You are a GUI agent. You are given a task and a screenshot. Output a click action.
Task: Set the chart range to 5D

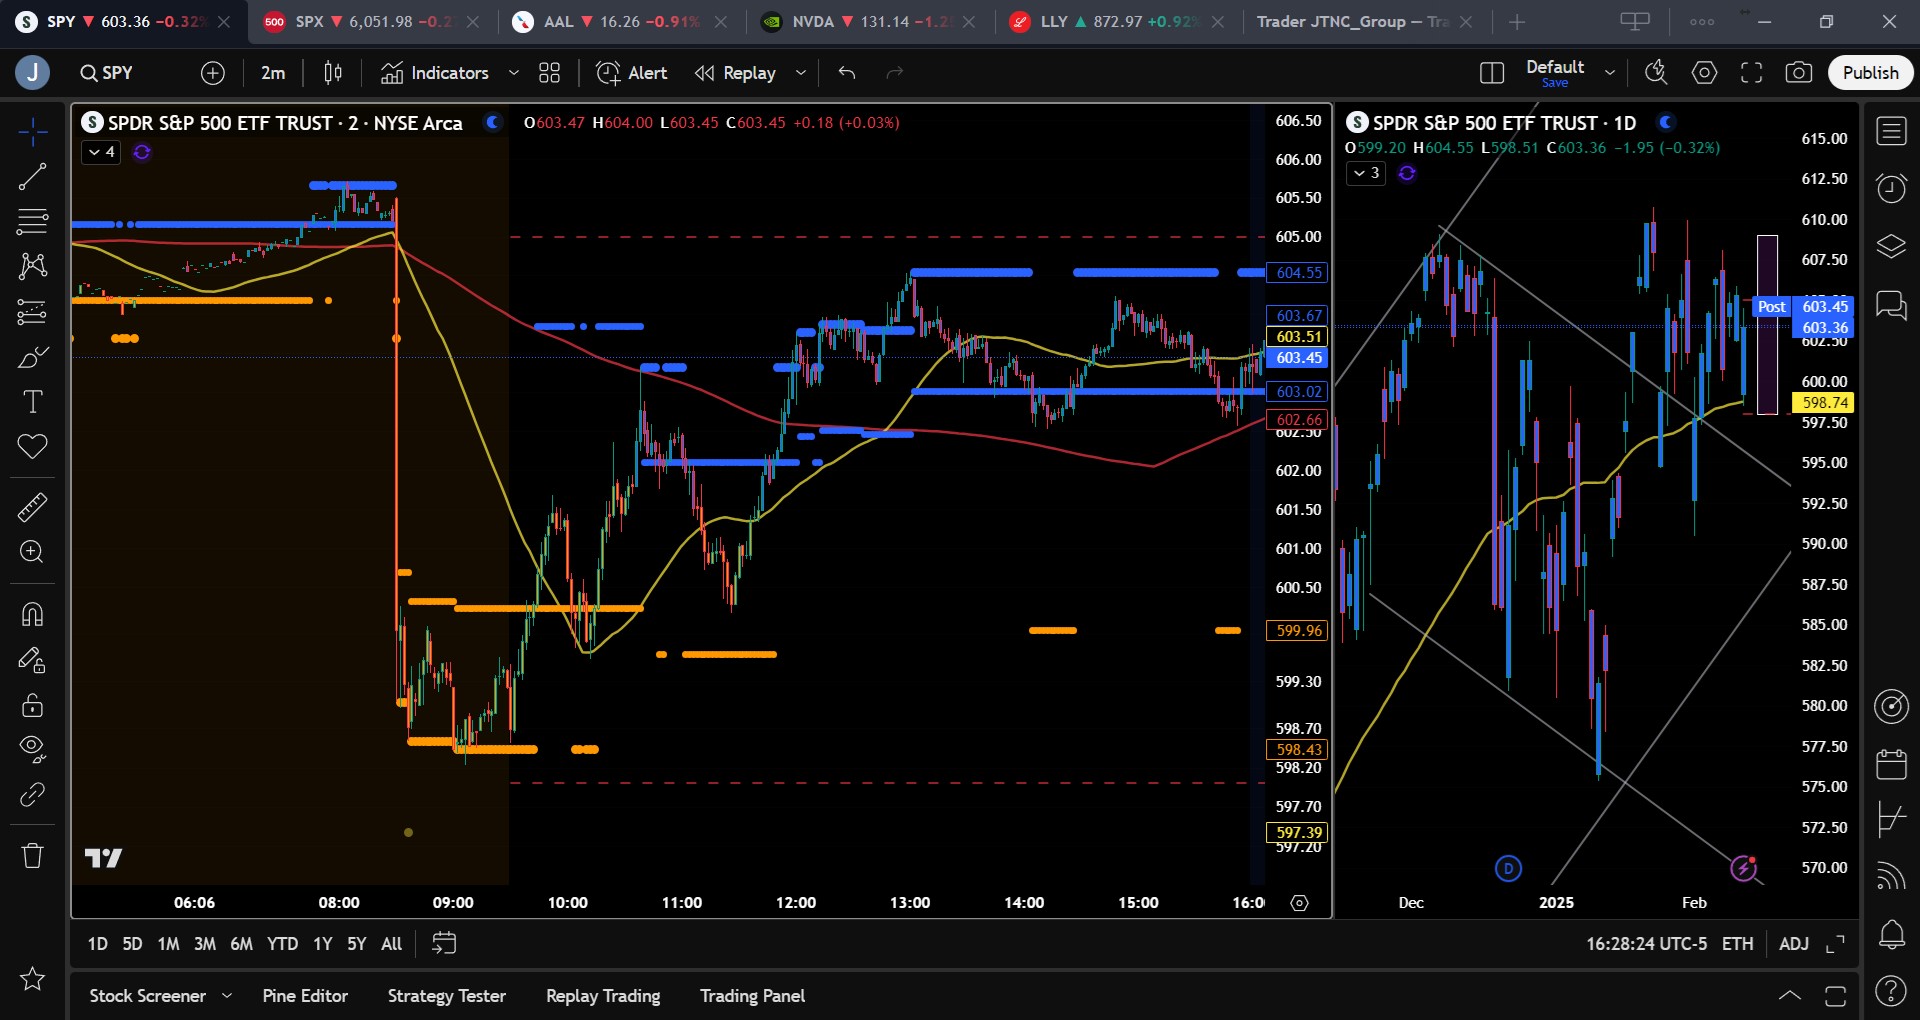[132, 944]
